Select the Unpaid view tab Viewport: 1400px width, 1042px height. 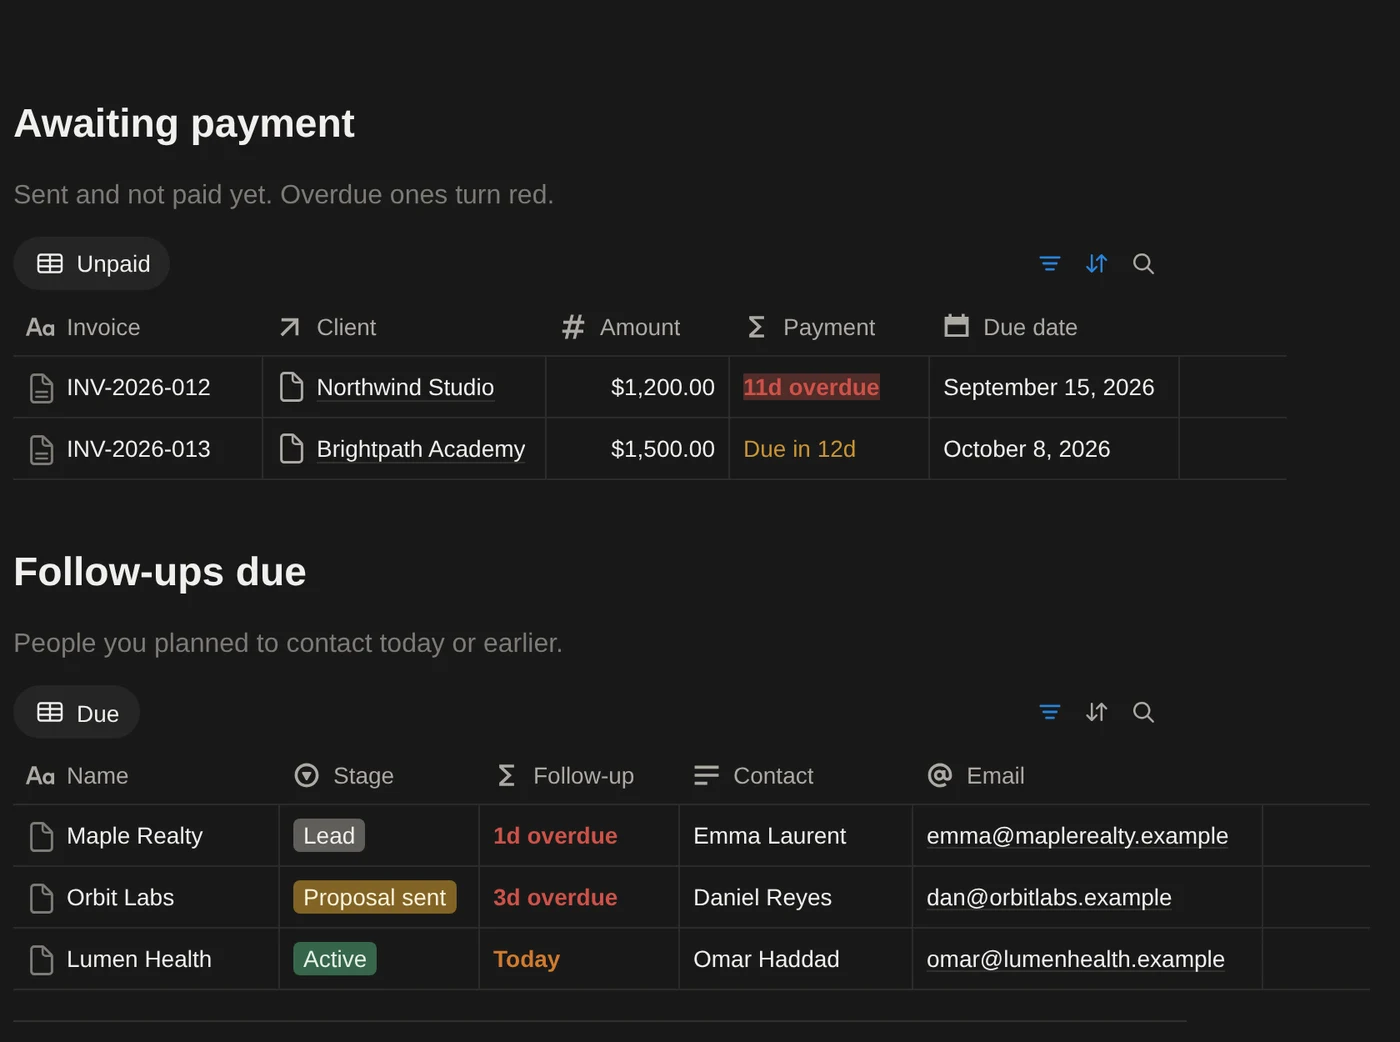tap(92, 264)
